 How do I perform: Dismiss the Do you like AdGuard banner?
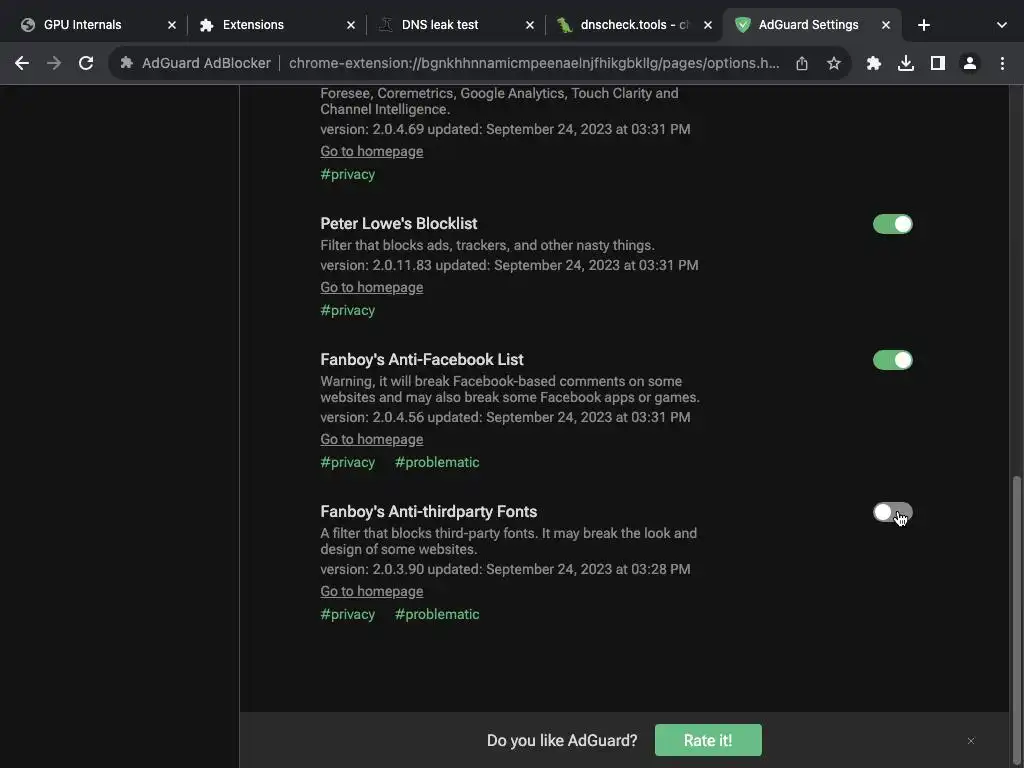click(x=970, y=741)
